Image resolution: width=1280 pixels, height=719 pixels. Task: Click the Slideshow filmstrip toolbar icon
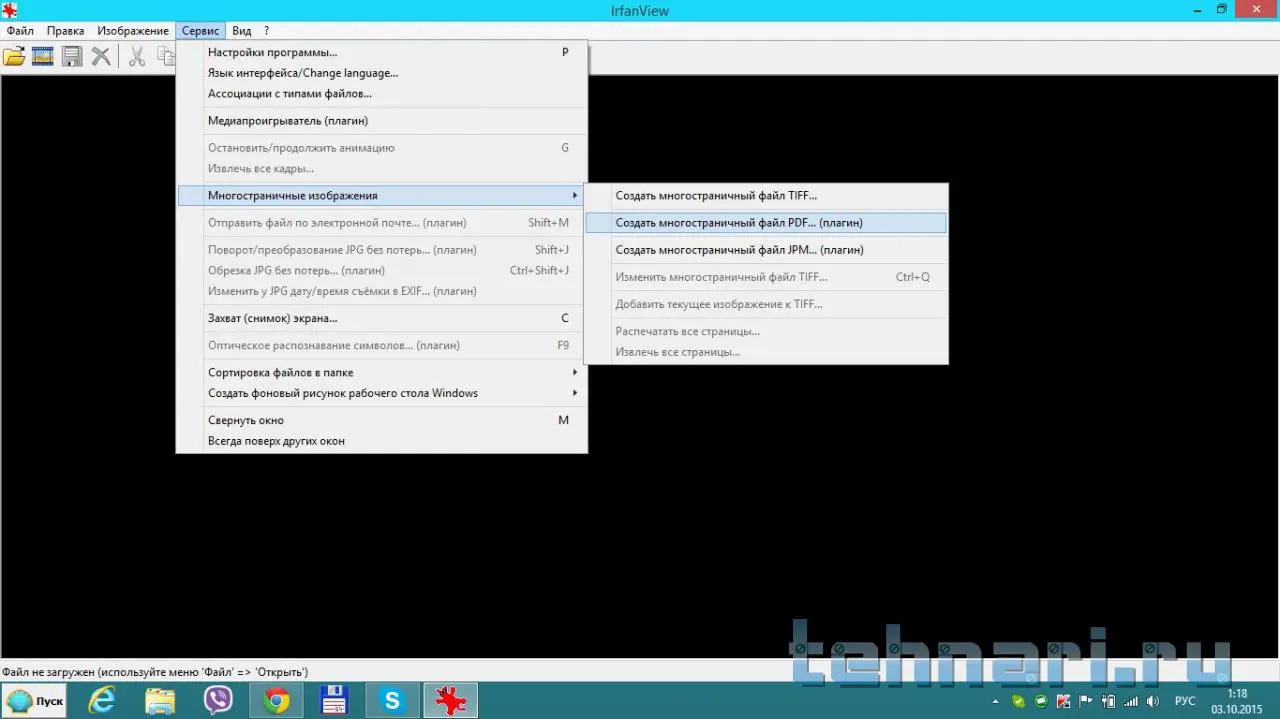tap(43, 56)
